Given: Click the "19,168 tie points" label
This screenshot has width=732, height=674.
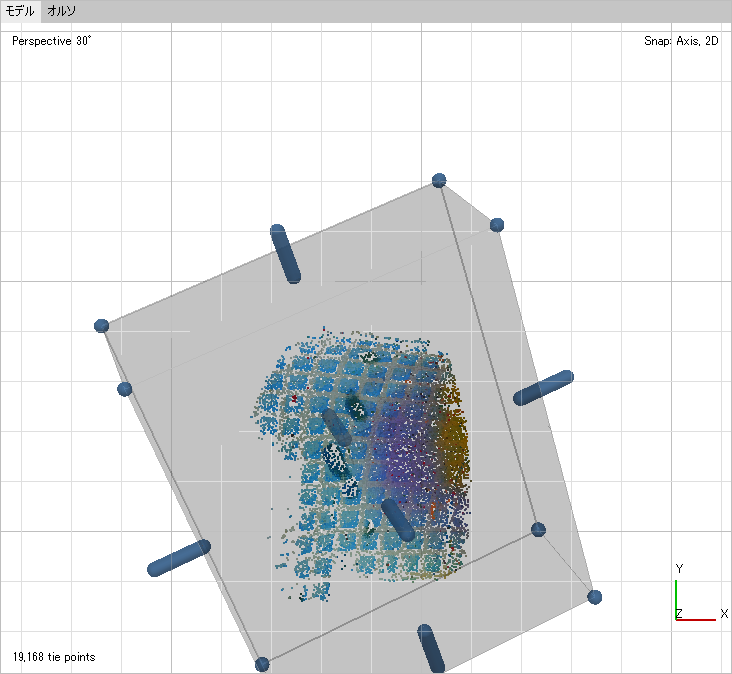Looking at the screenshot, I should click(x=54, y=657).
